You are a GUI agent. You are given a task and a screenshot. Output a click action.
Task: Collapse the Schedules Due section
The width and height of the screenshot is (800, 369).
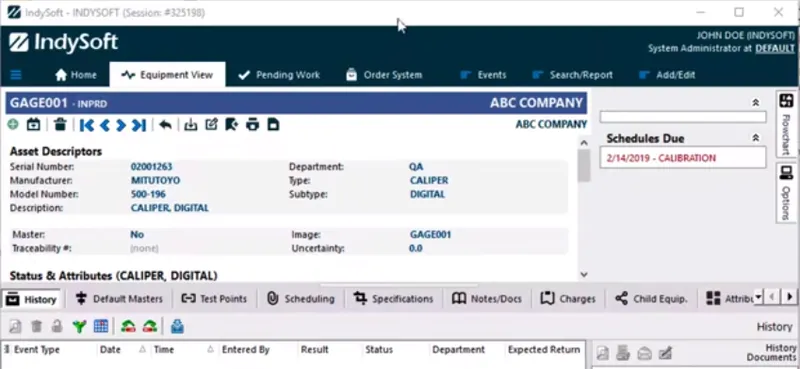(x=756, y=138)
